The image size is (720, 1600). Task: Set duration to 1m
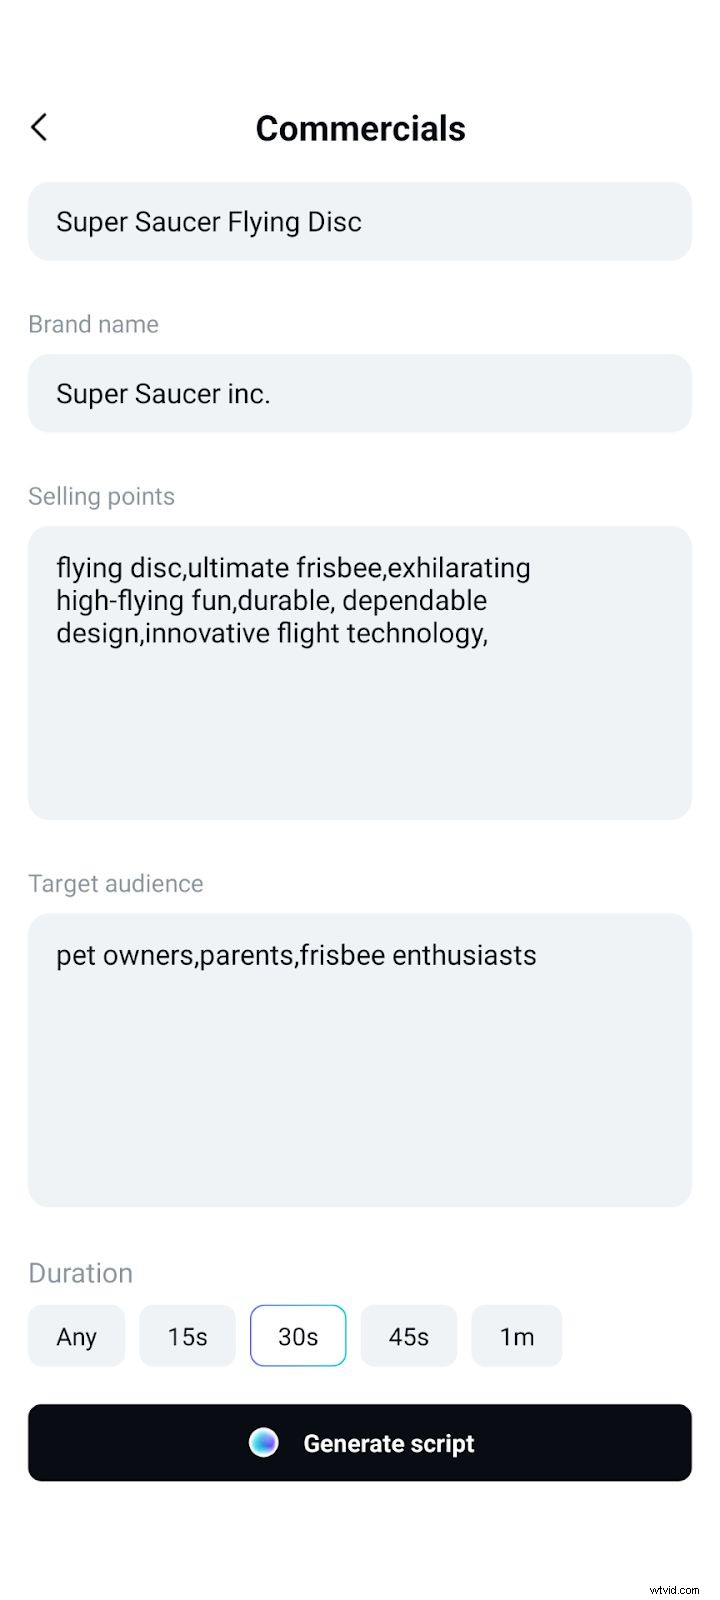tap(517, 1336)
